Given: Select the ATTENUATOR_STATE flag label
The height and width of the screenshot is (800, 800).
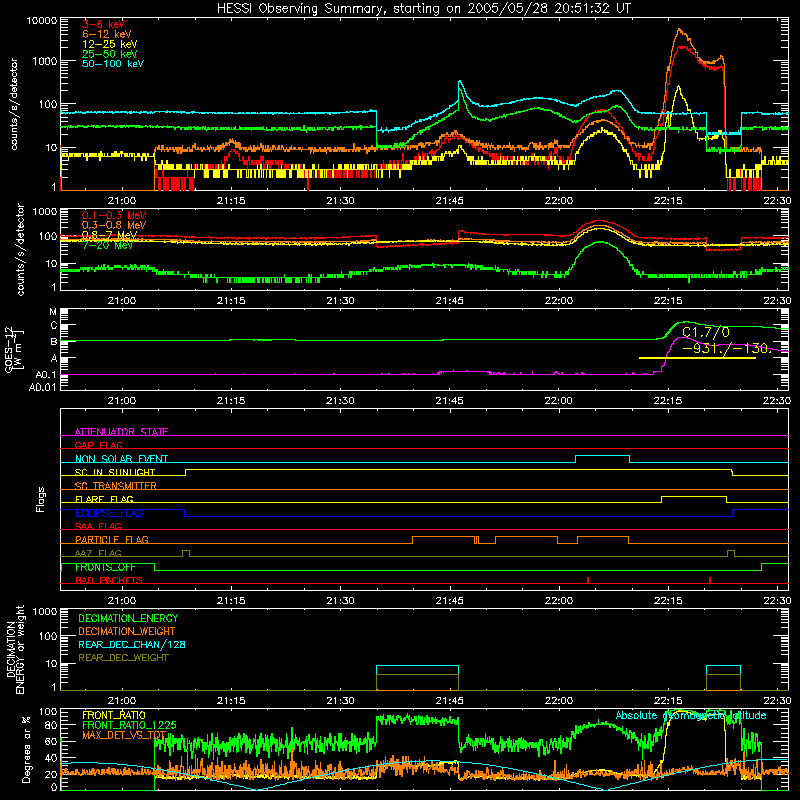Looking at the screenshot, I should [121, 432].
